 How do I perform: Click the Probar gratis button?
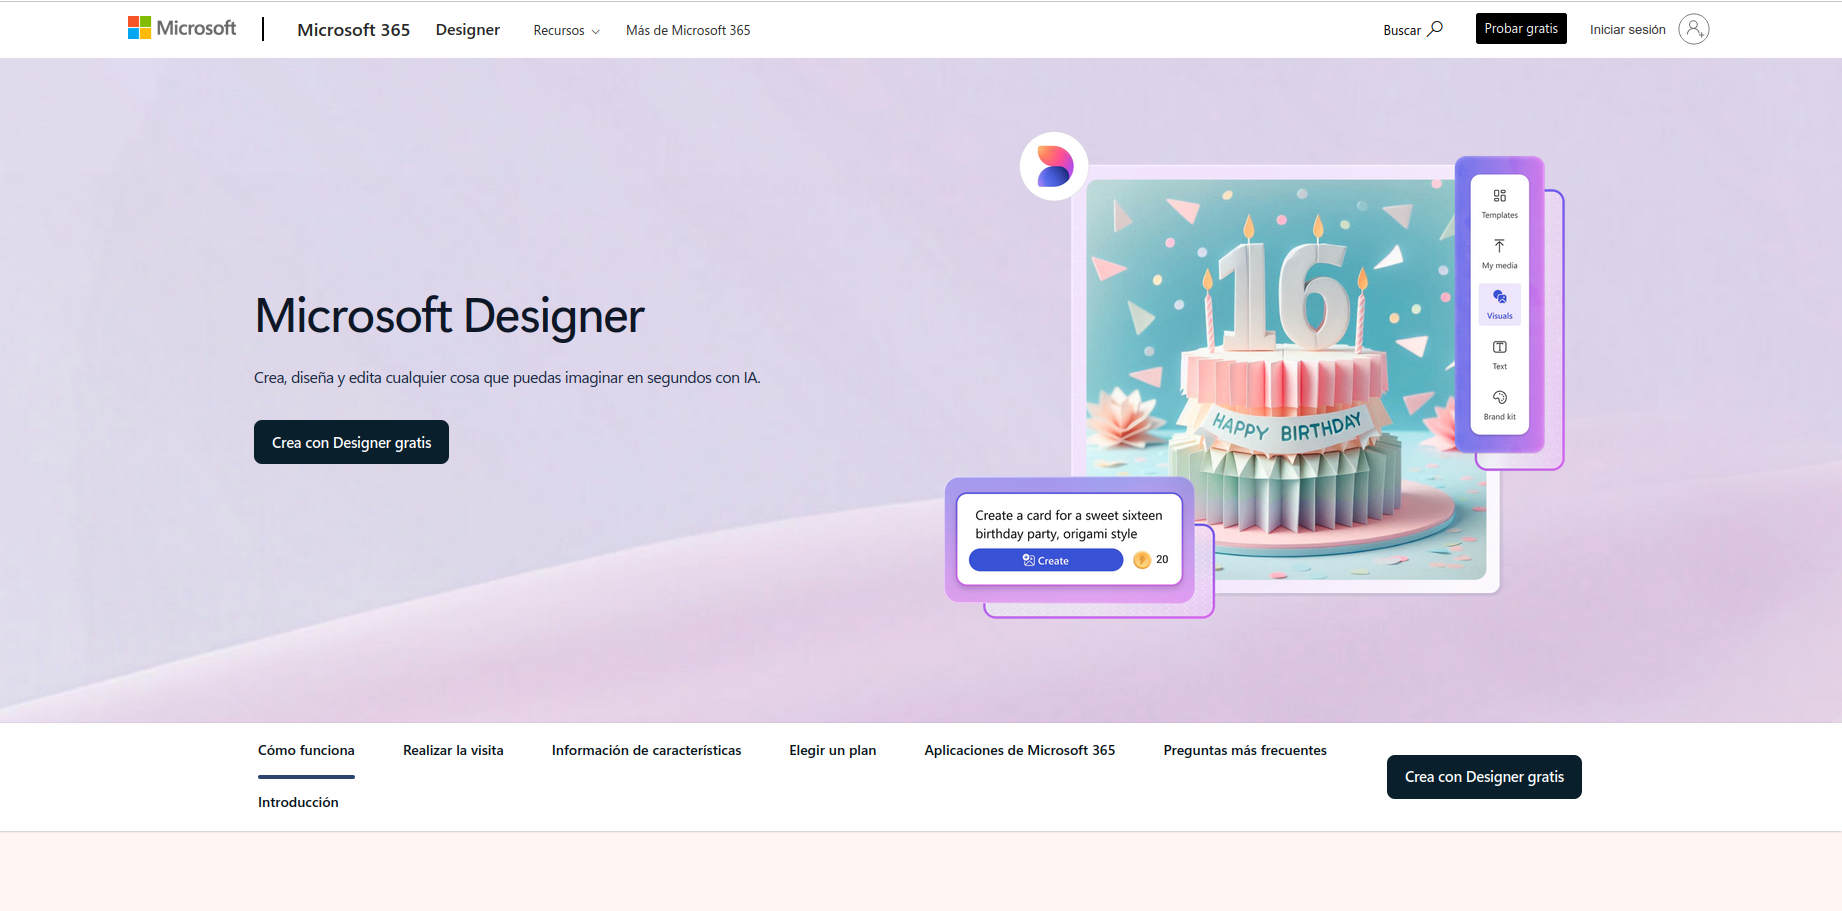1520,28
